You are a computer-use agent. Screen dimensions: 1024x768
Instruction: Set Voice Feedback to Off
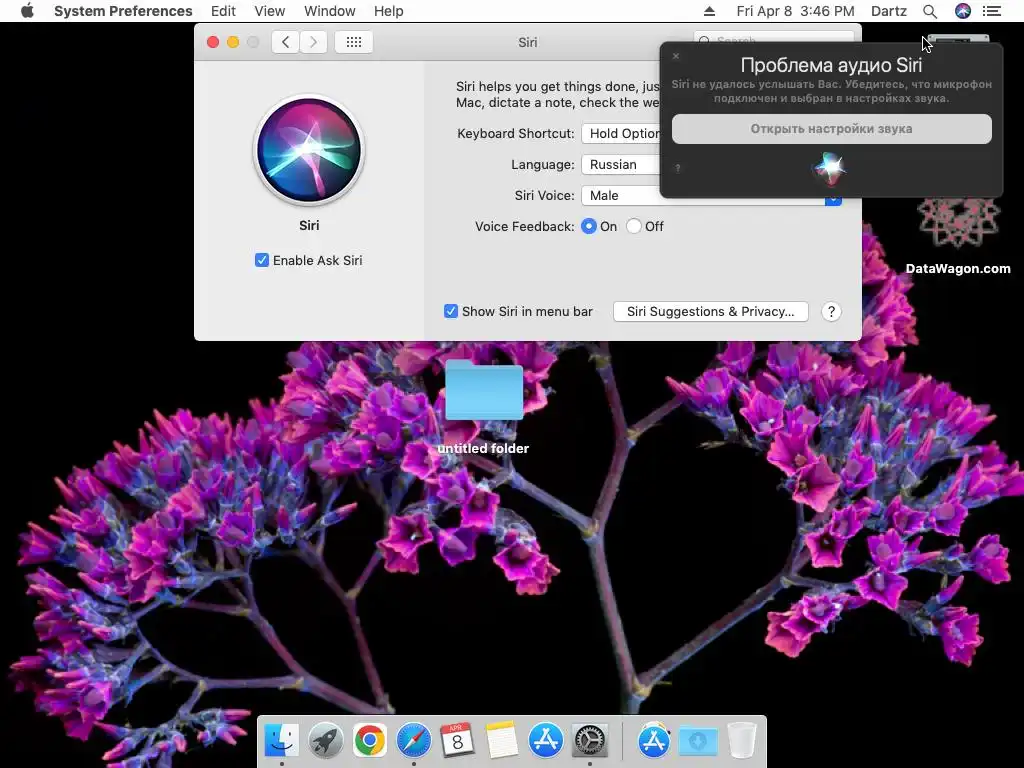click(633, 226)
